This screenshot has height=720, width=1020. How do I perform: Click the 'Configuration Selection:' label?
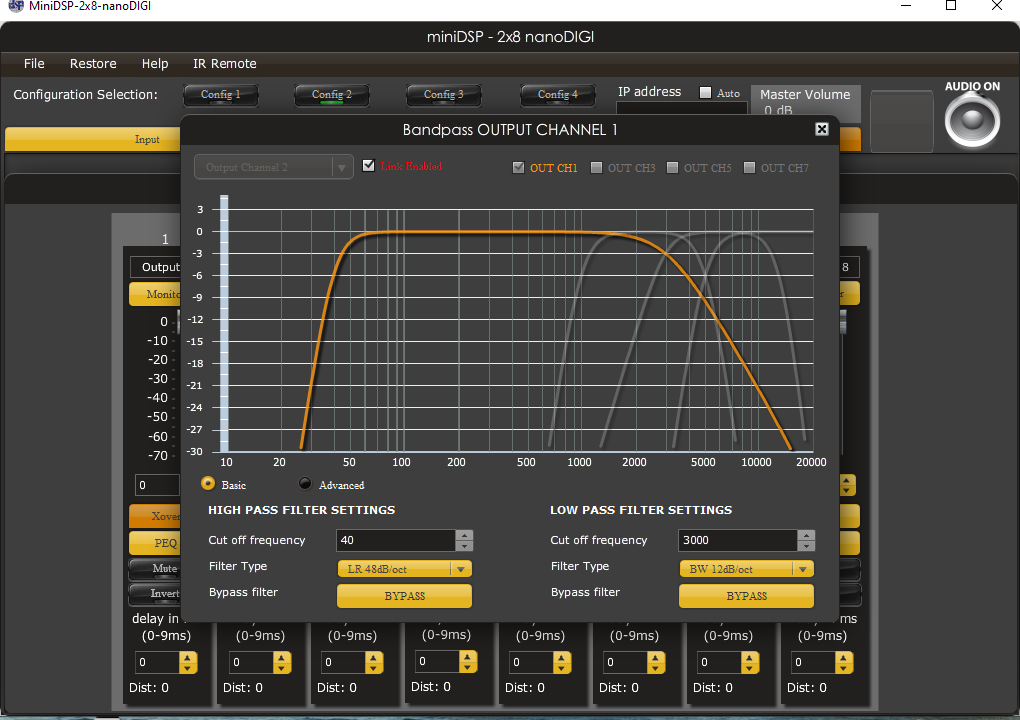[x=85, y=94]
